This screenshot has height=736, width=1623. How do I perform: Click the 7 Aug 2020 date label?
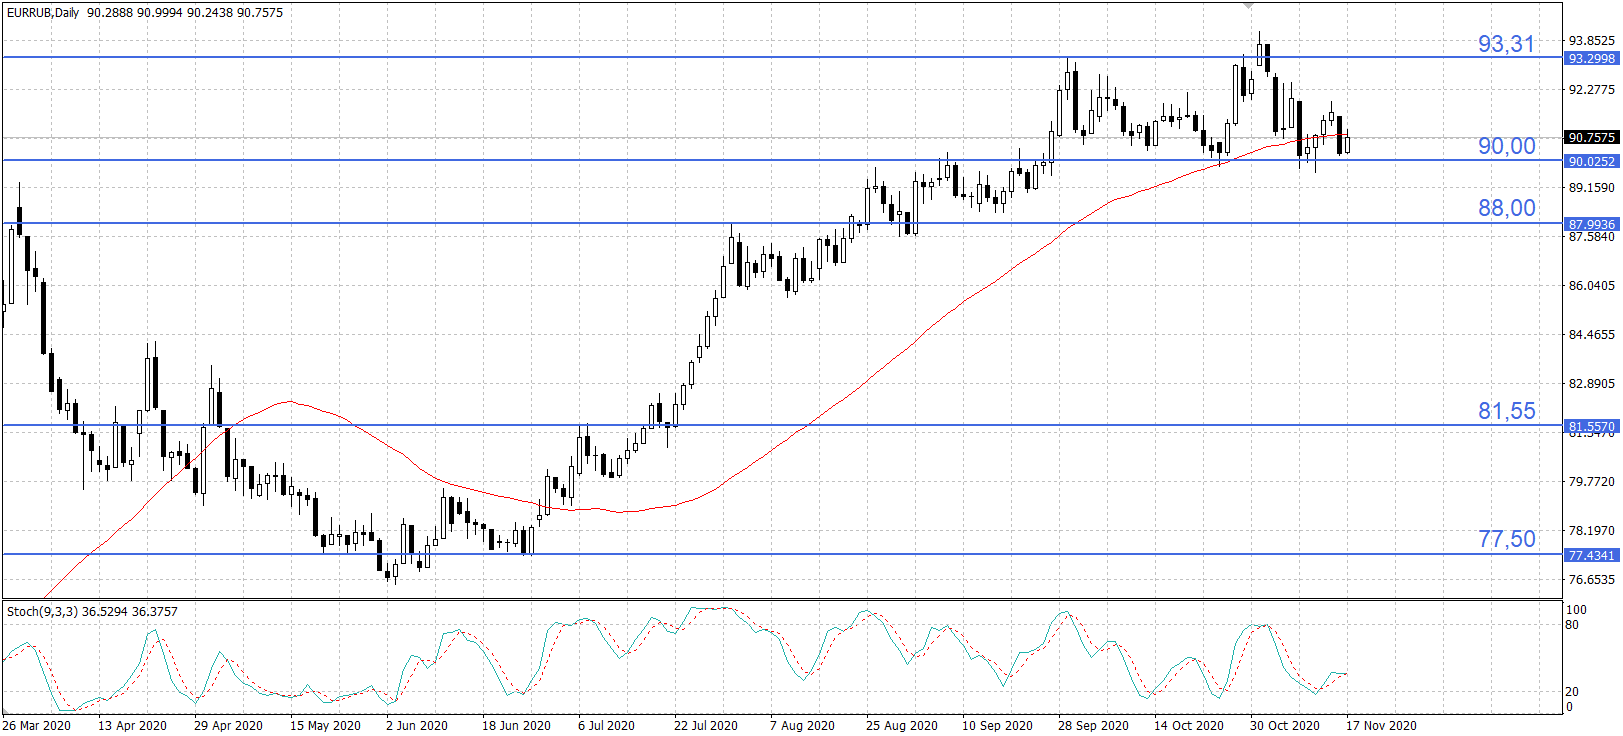[802, 726]
